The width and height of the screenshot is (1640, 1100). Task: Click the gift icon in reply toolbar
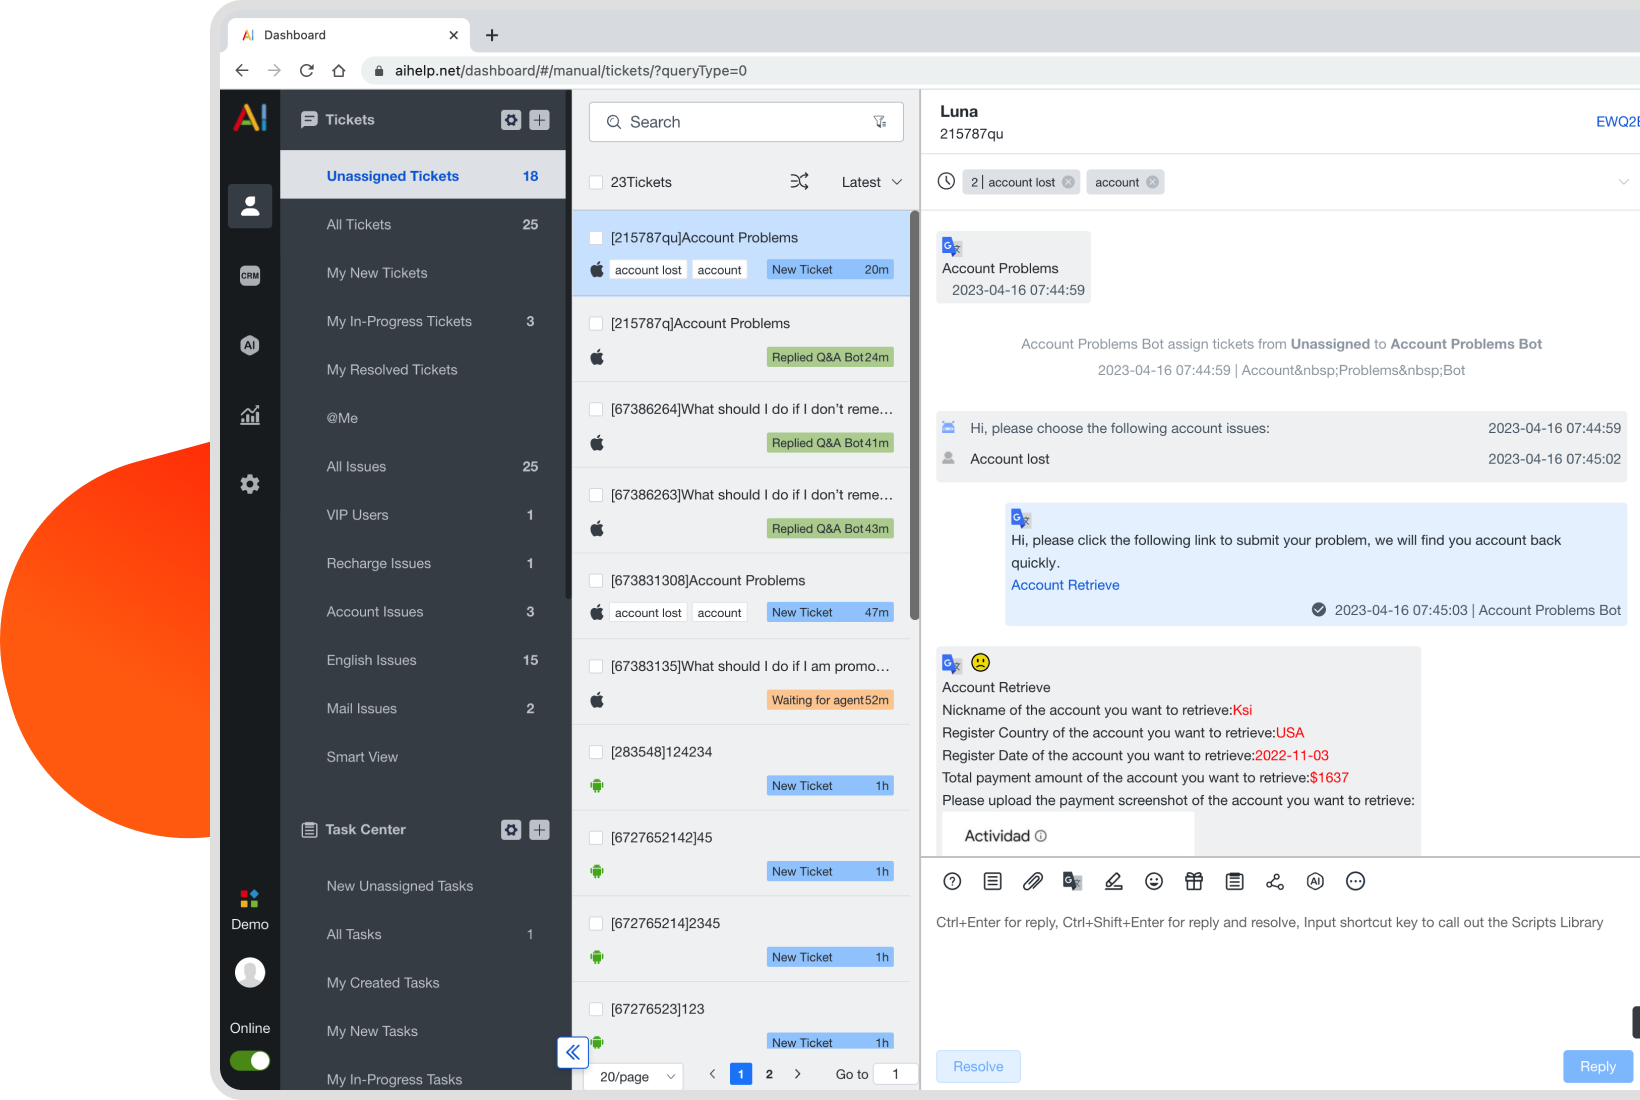pos(1194,881)
